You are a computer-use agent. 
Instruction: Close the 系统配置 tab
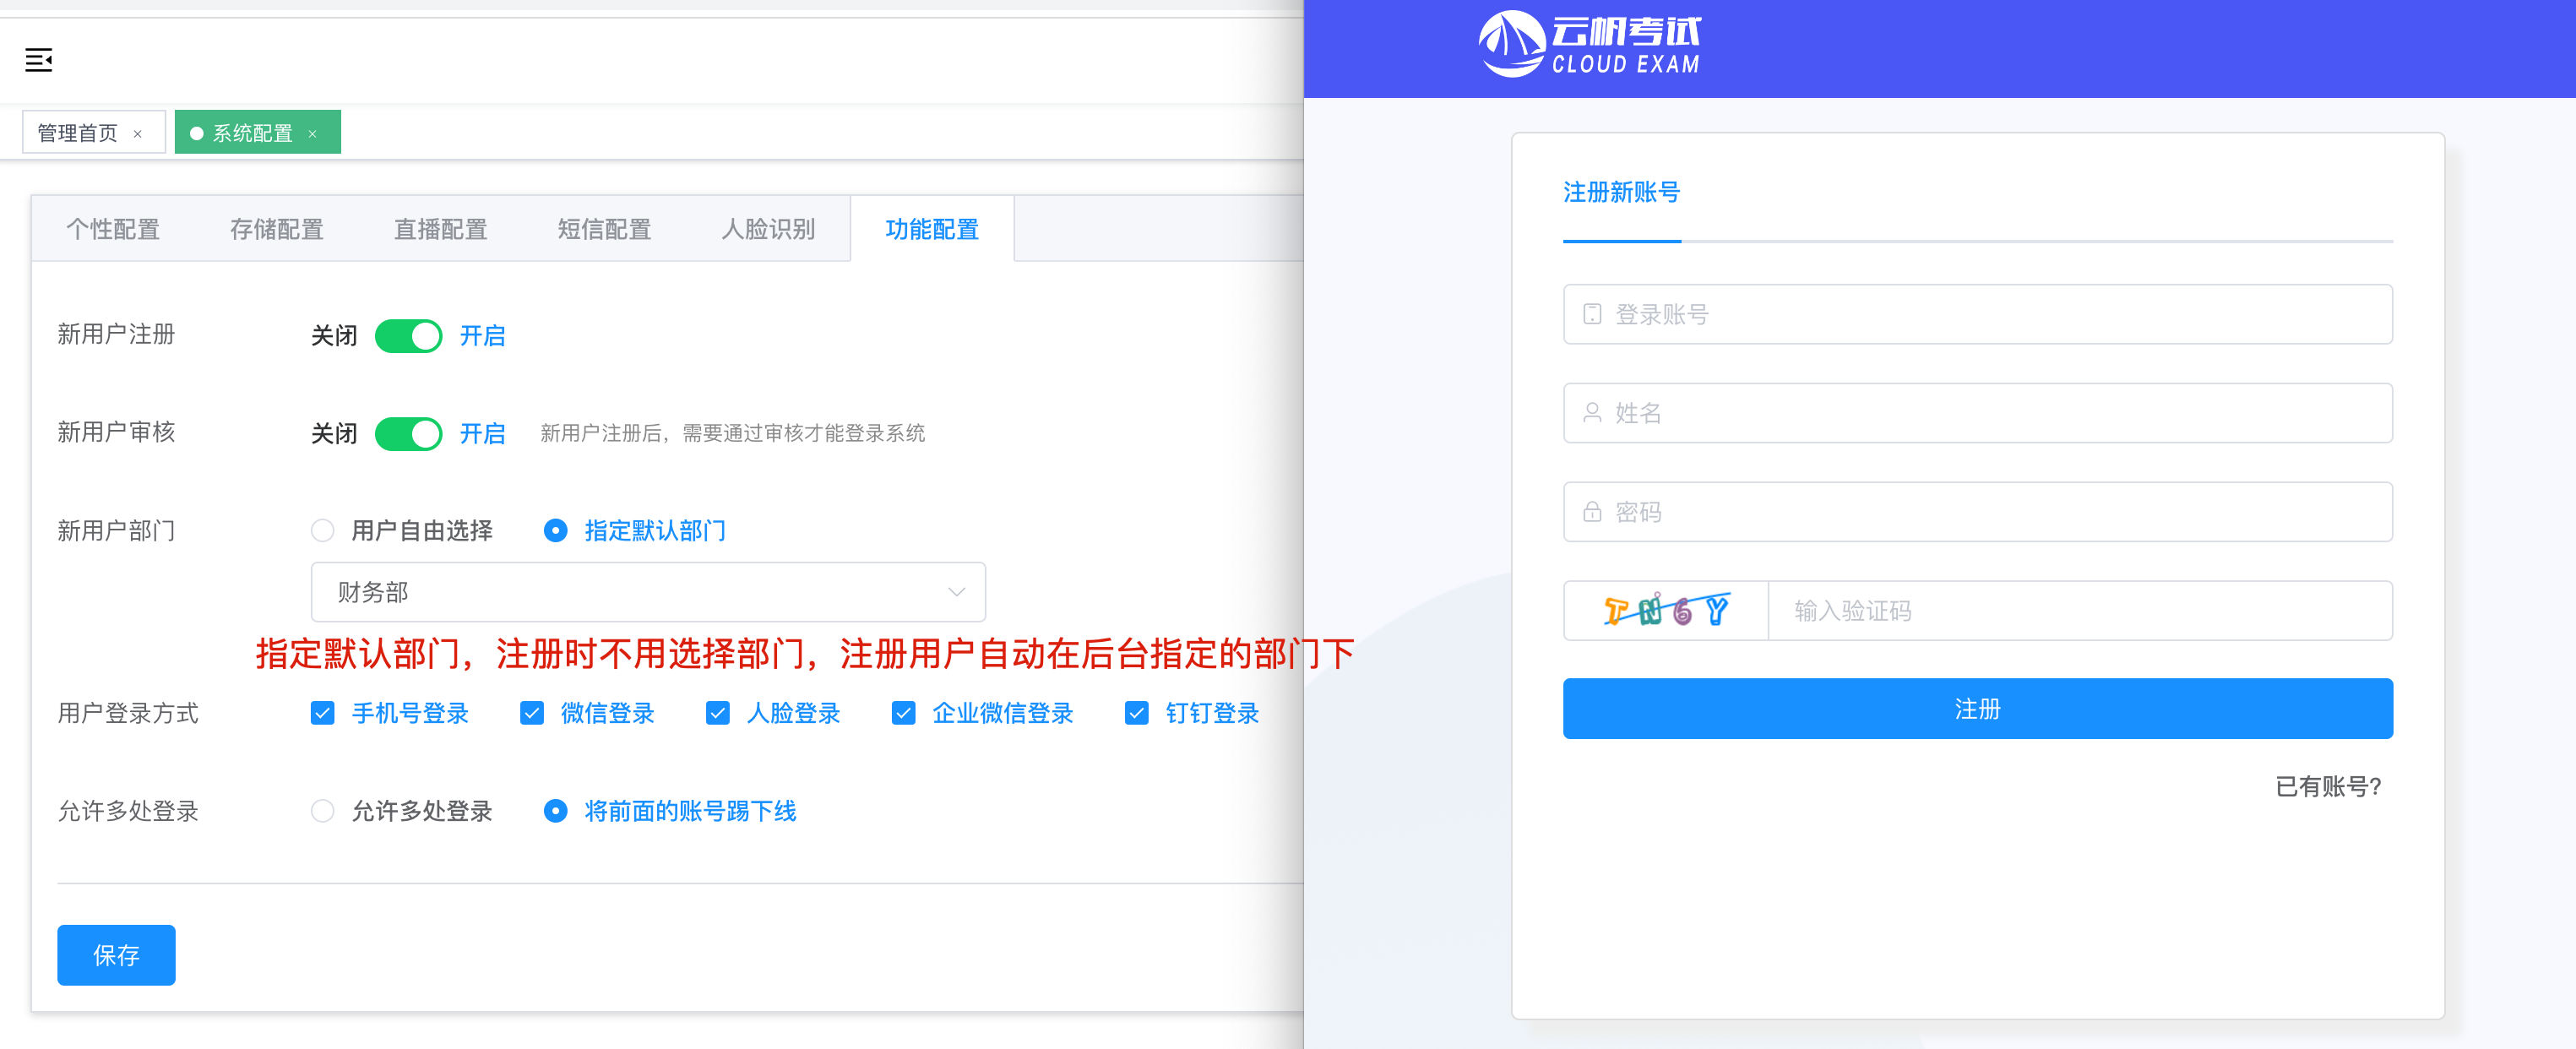[x=313, y=134]
